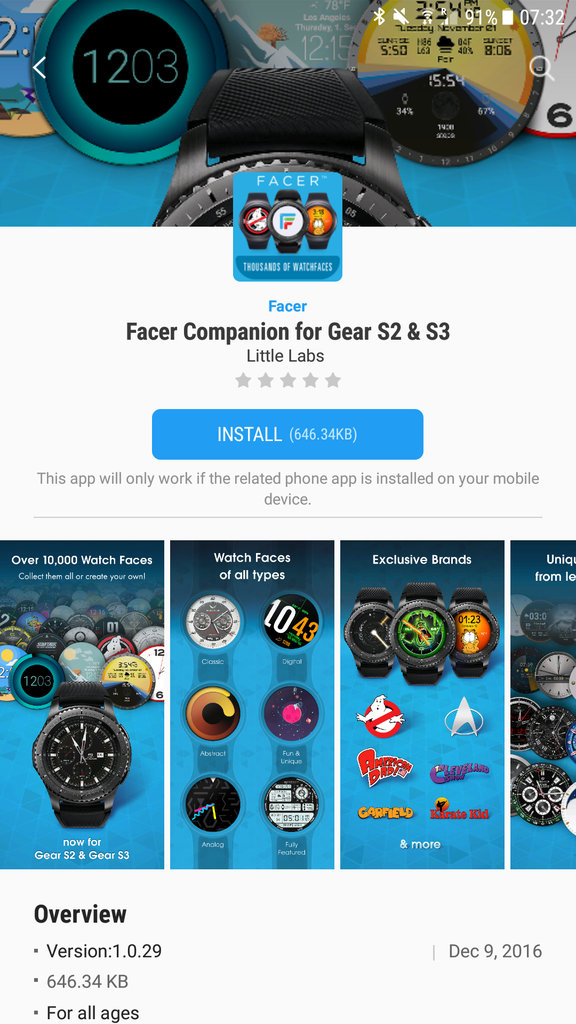Tap the Version 1.0.29 entry

pos(104,952)
